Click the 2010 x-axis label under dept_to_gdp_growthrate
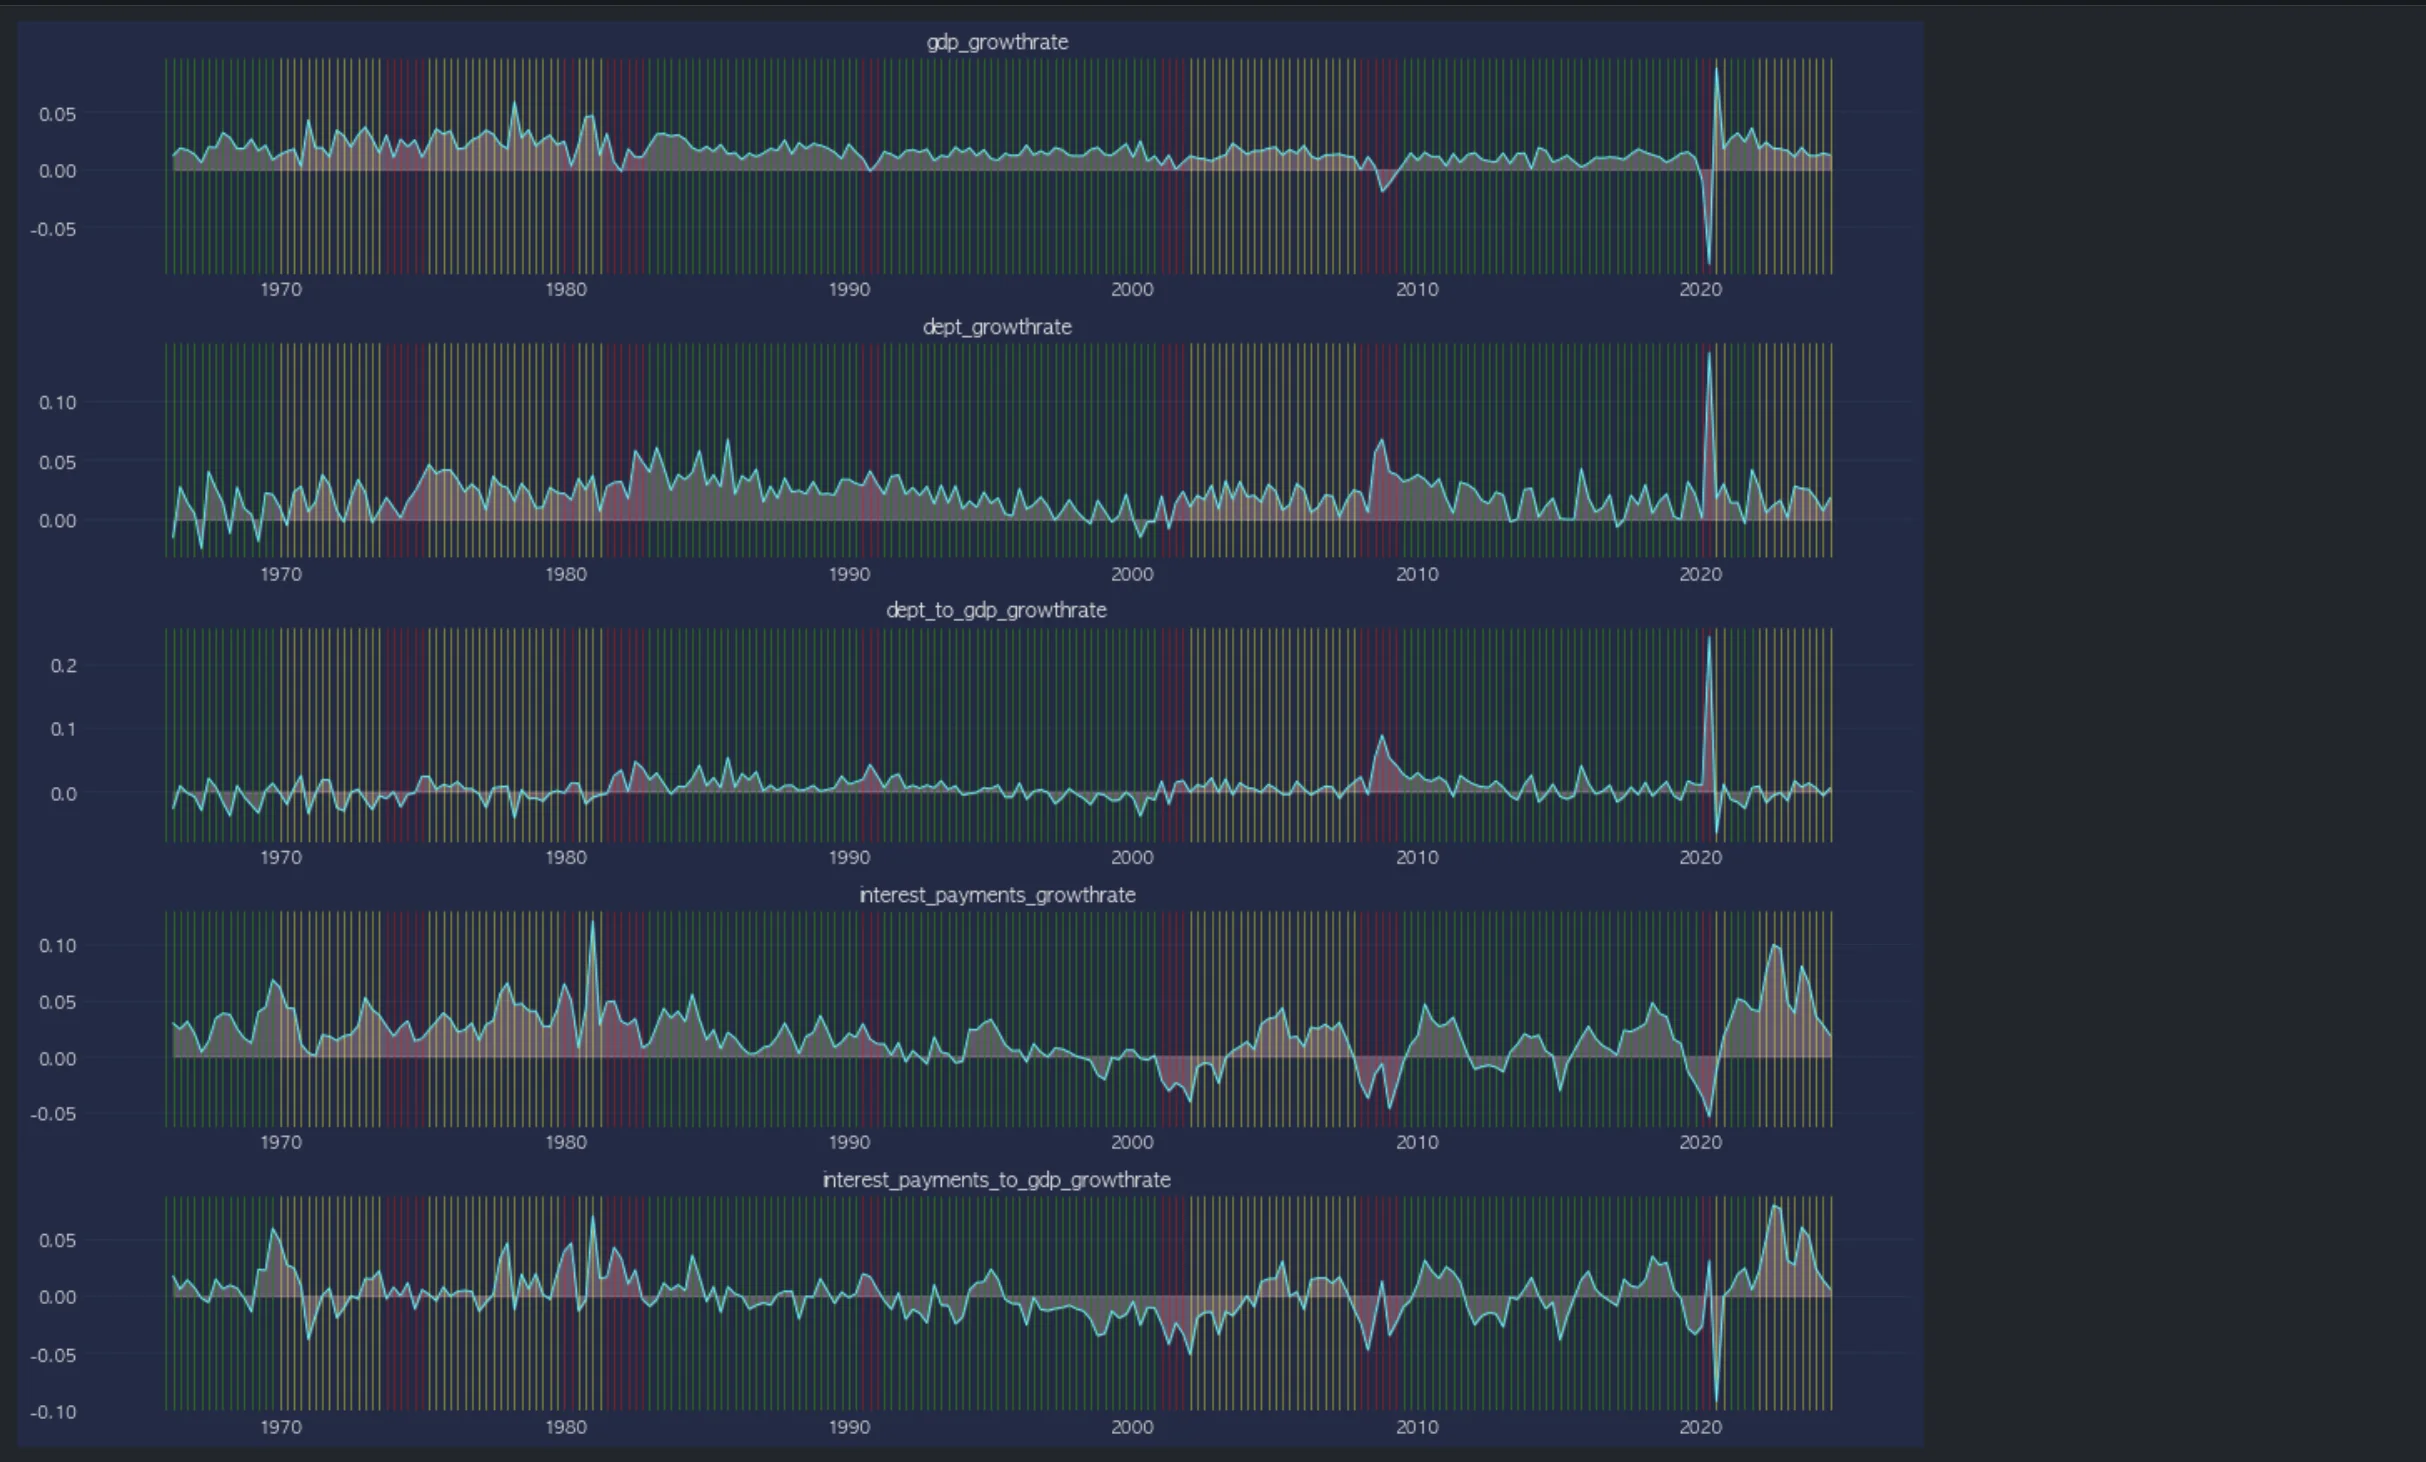This screenshot has width=2426, height=1462. 1417,858
